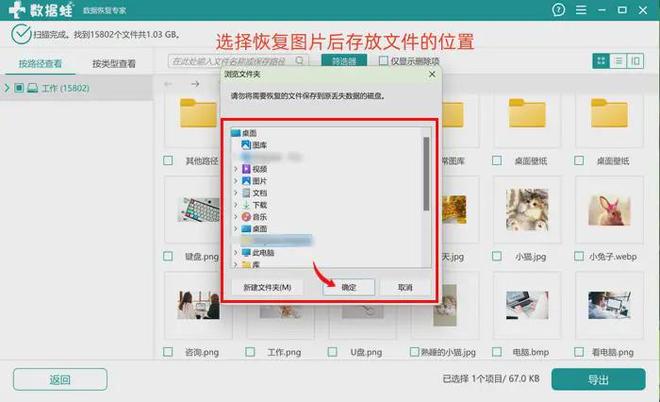The height and width of the screenshot is (402, 660).
Task: Switch to preview pane view mode
Action: [x=635, y=61]
